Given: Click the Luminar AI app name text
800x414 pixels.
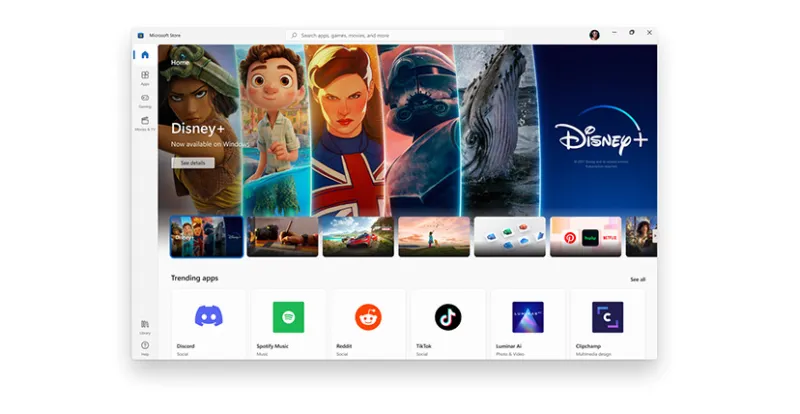Looking at the screenshot, I should 509,346.
